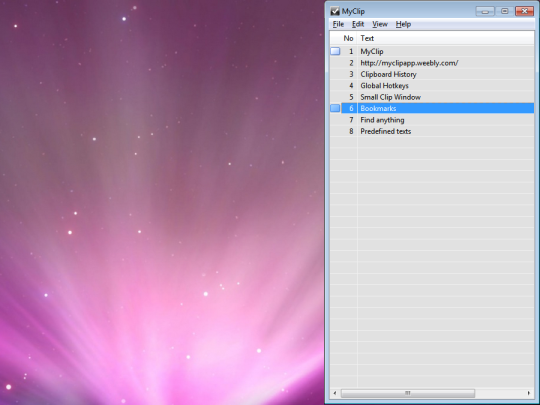The width and height of the screenshot is (540, 405).
Task: Click row number 7 in the No column
Action: point(351,120)
